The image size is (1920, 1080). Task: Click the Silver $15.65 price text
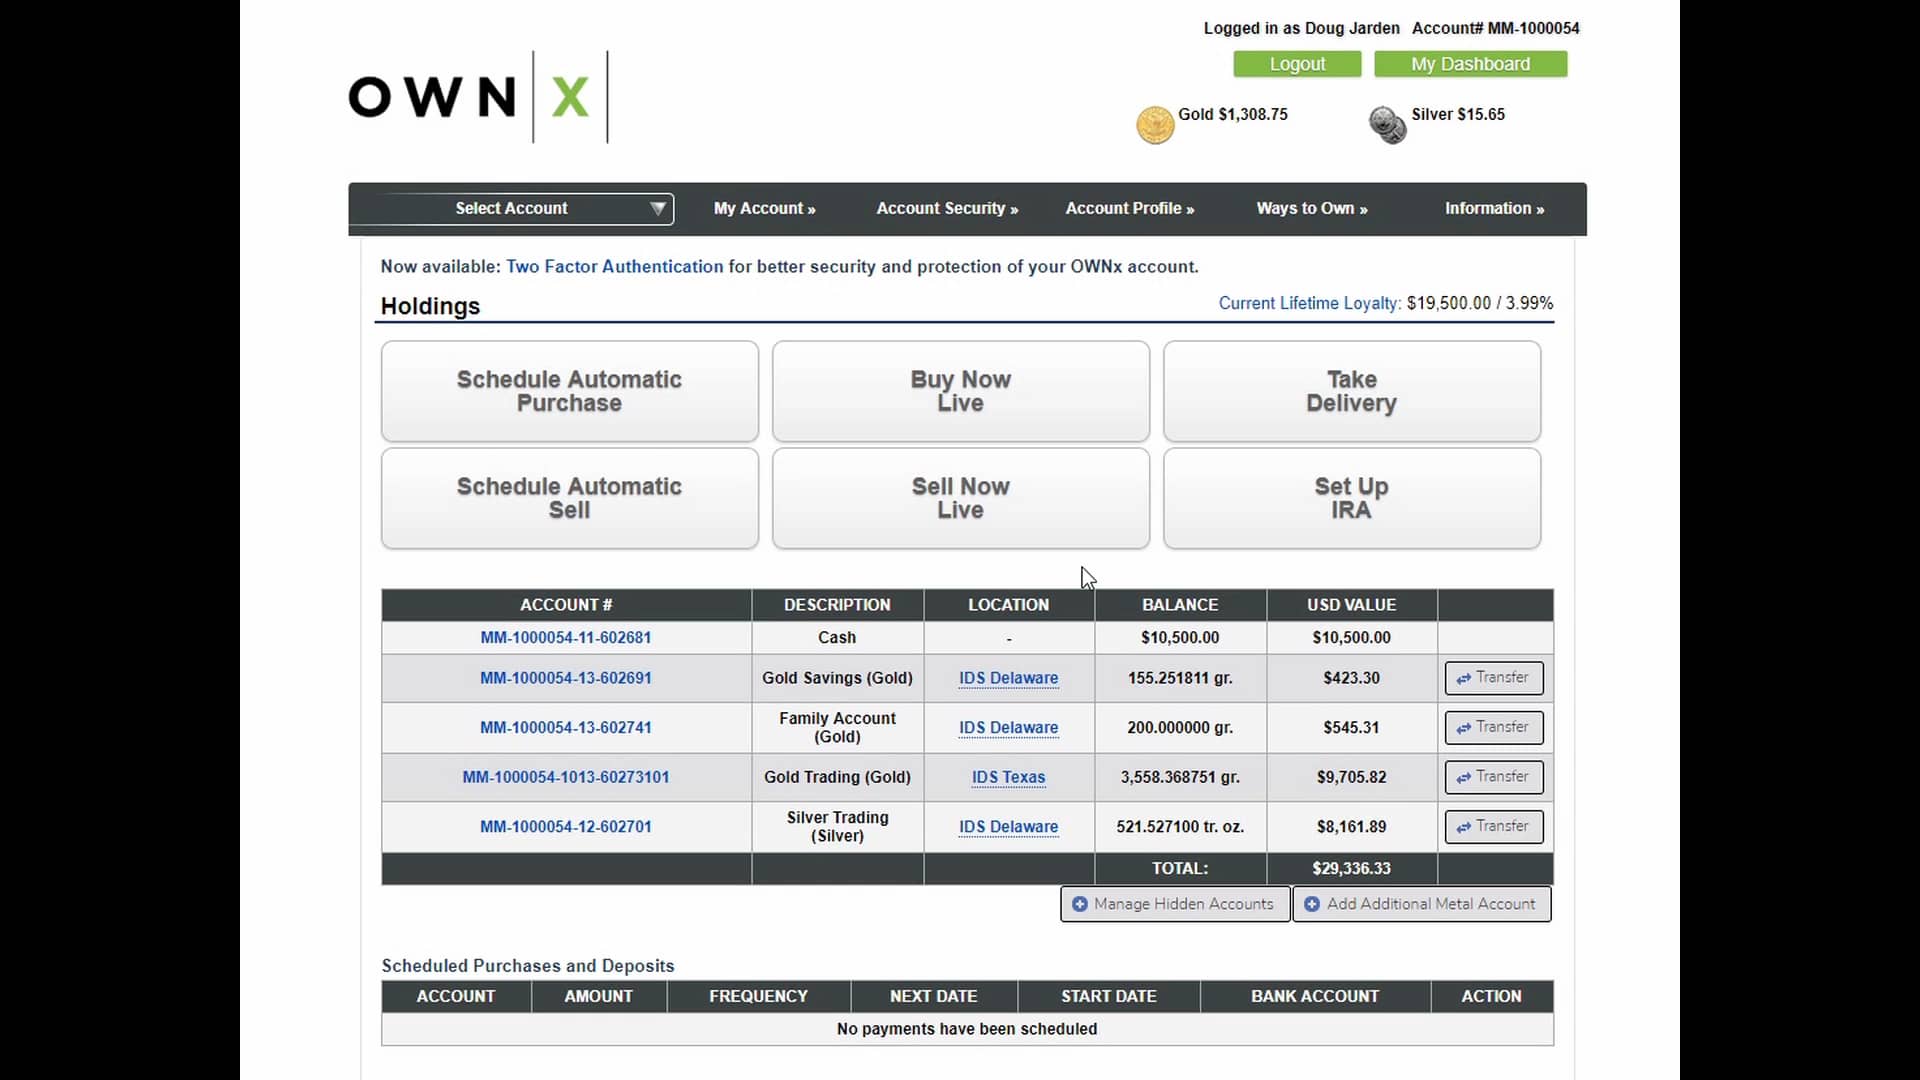[x=1458, y=114]
